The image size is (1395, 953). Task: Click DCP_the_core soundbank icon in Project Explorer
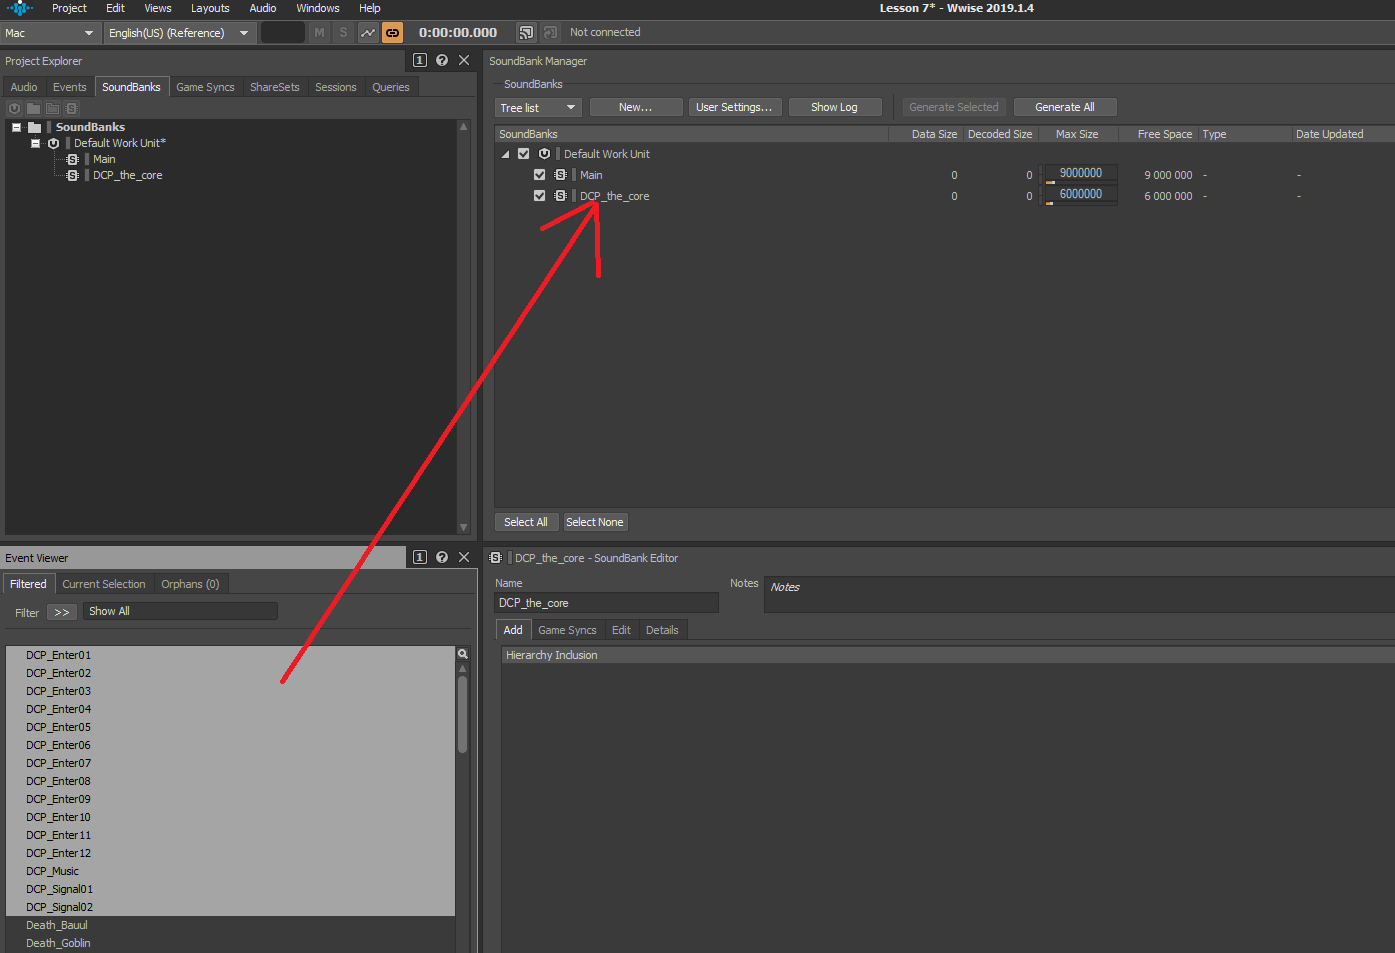coord(72,175)
